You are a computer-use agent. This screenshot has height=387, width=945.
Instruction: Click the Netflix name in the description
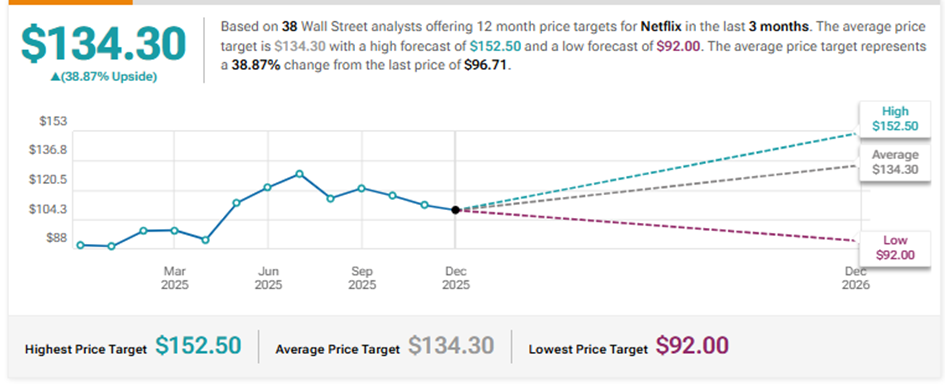(x=660, y=27)
